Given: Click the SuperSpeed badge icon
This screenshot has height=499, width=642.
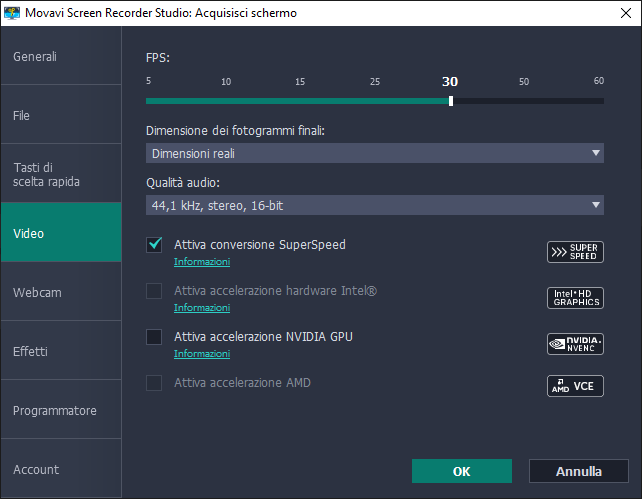Looking at the screenshot, I should (x=575, y=251).
